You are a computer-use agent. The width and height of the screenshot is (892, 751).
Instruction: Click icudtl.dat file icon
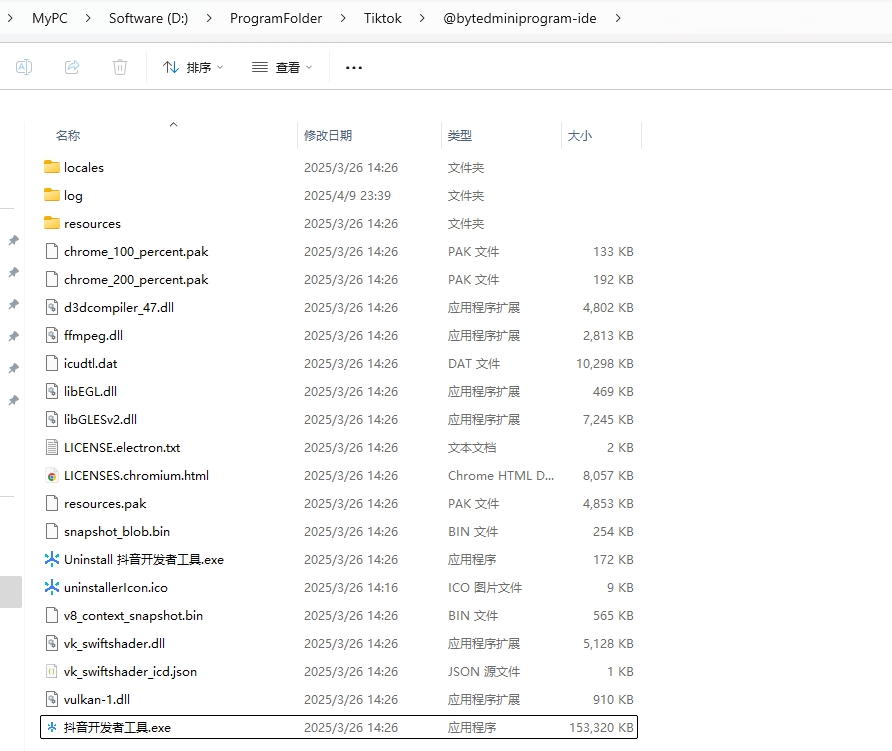[x=52, y=363]
